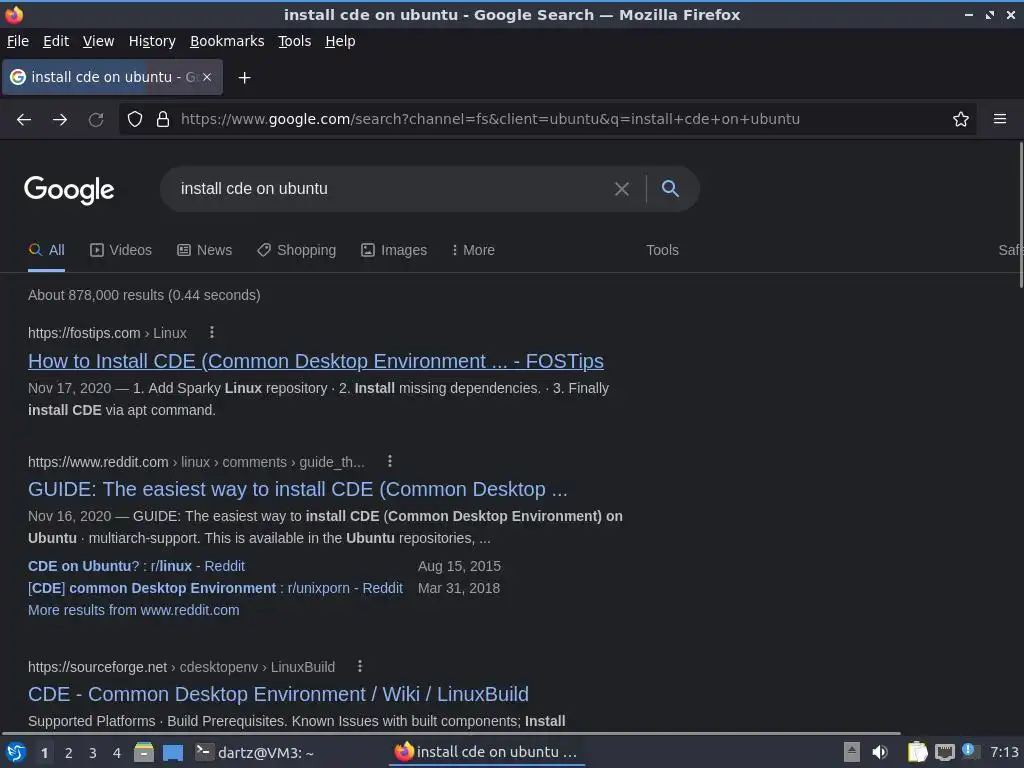Open the clipboard tray icon
1024x768 pixels.
pyautogui.click(x=918, y=752)
